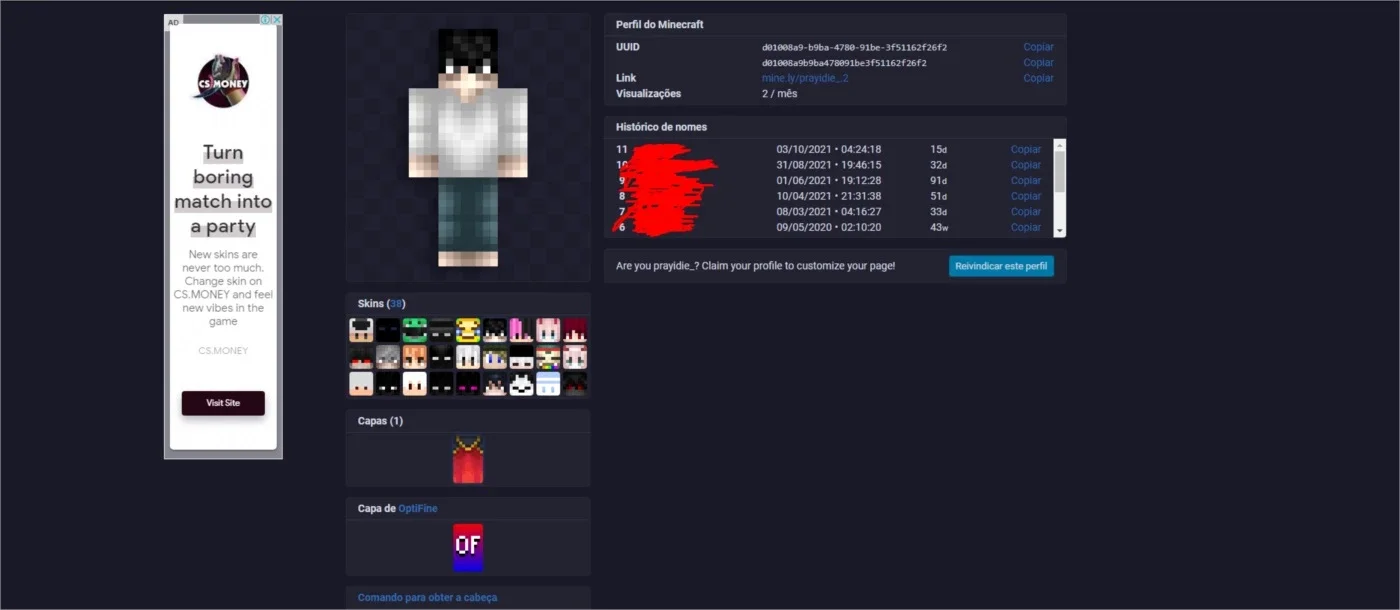Choose the gray-haired skin head
The width and height of the screenshot is (1400, 610).
point(387,357)
